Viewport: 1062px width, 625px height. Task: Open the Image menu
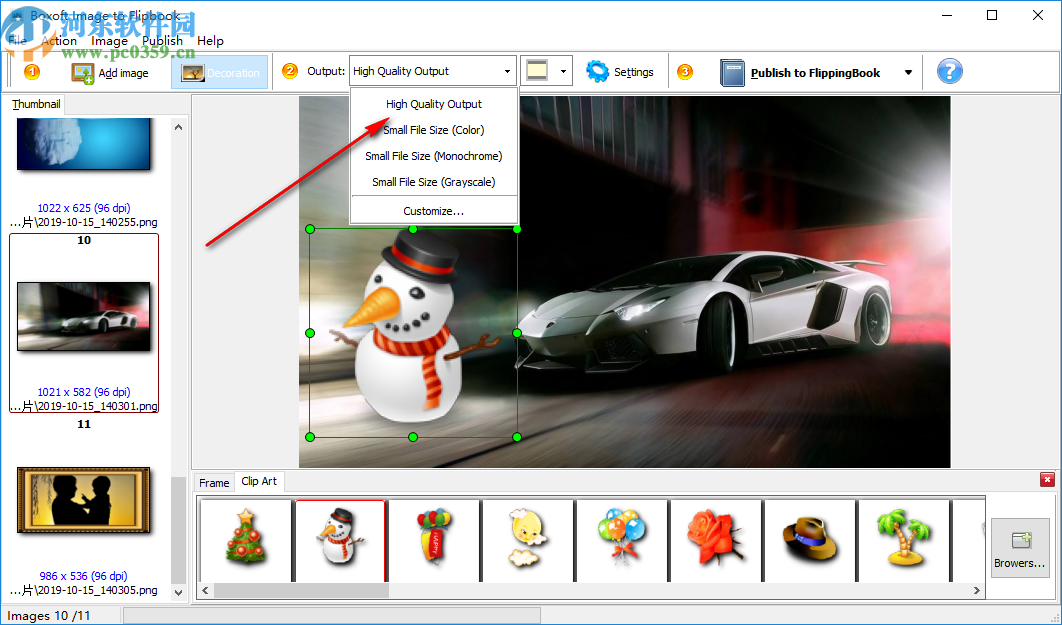pyautogui.click(x=109, y=40)
